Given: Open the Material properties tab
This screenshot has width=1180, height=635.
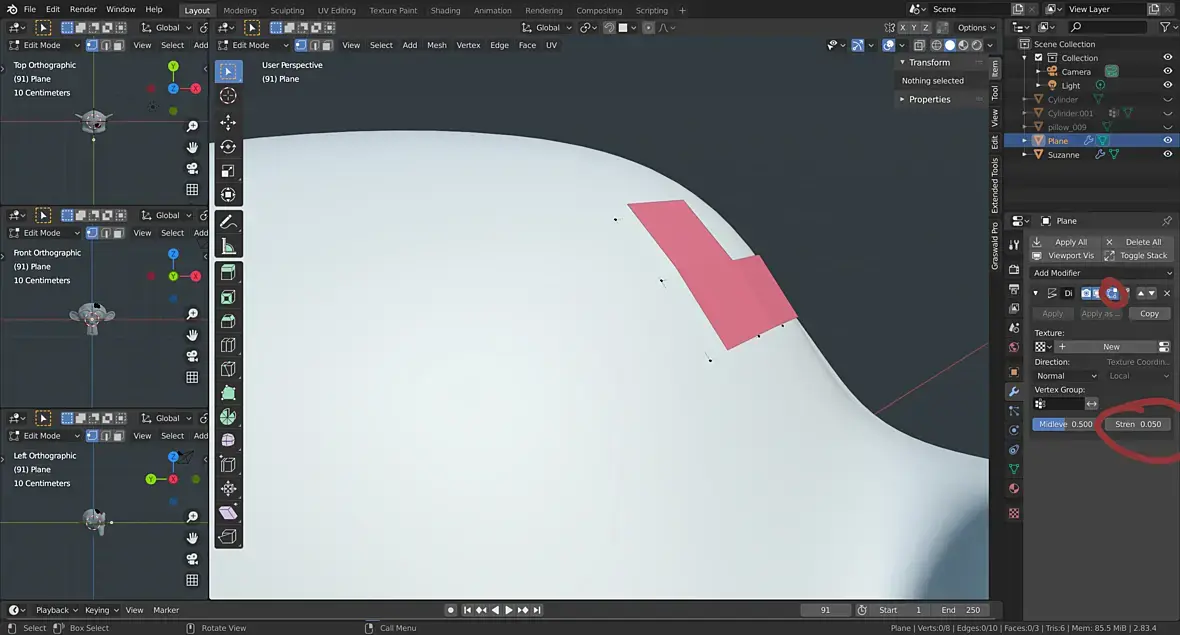Looking at the screenshot, I should tap(1014, 488).
